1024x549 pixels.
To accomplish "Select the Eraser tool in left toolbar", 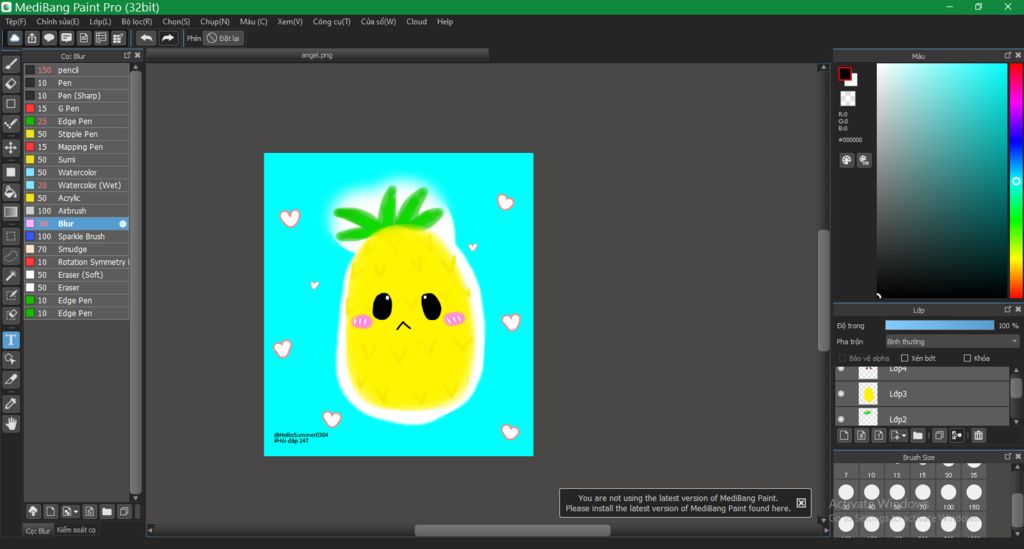I will [11, 84].
